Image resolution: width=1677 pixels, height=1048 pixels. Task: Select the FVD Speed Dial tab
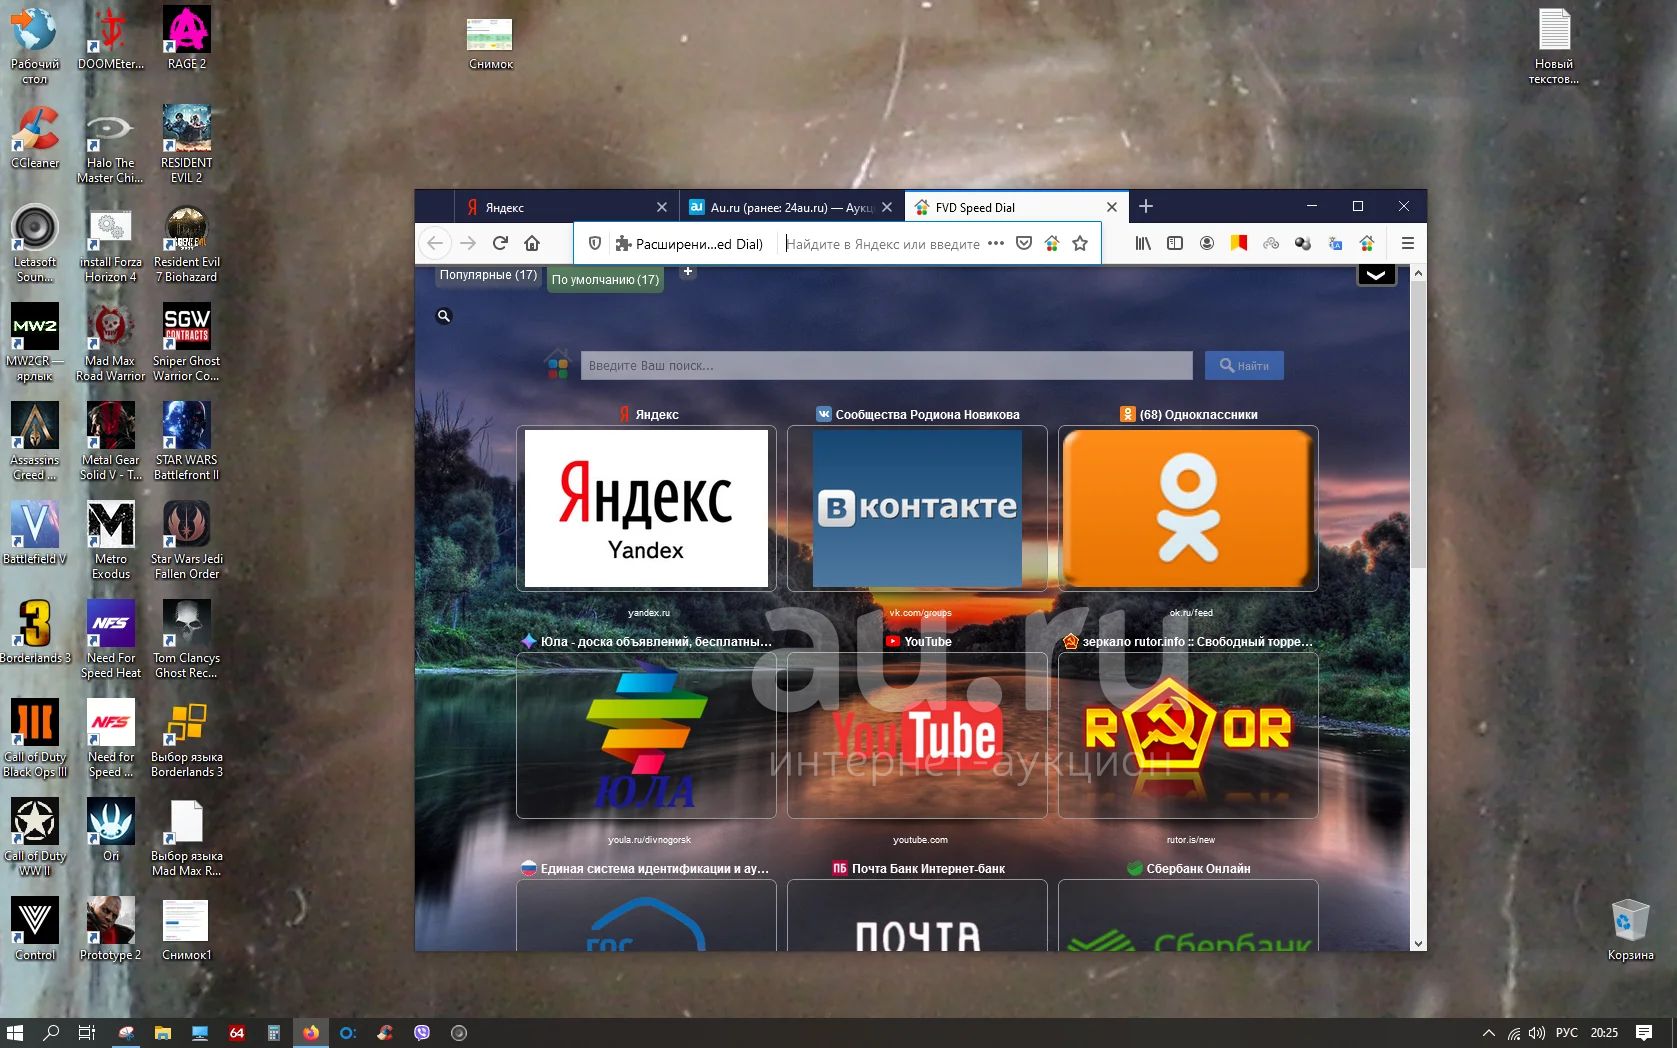[1016, 207]
